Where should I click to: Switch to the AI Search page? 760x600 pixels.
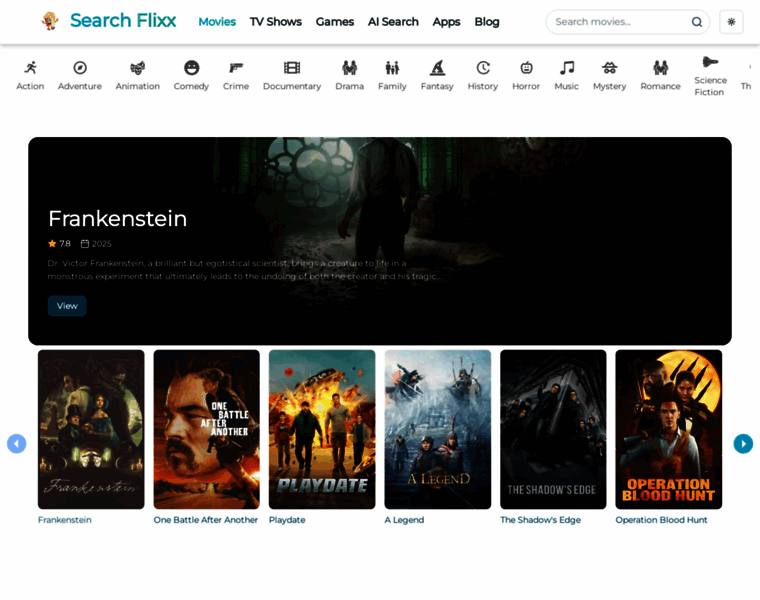393,22
